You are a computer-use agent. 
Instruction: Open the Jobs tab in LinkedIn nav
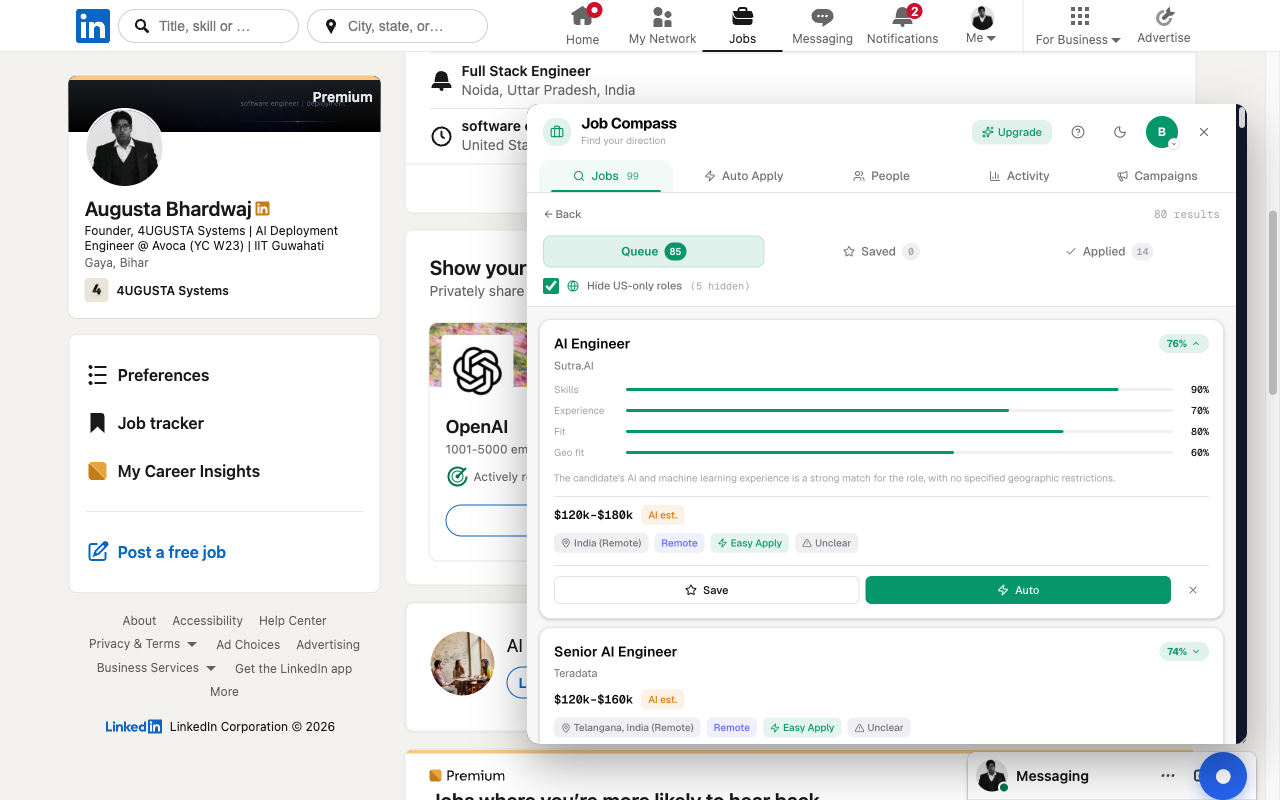(742, 26)
